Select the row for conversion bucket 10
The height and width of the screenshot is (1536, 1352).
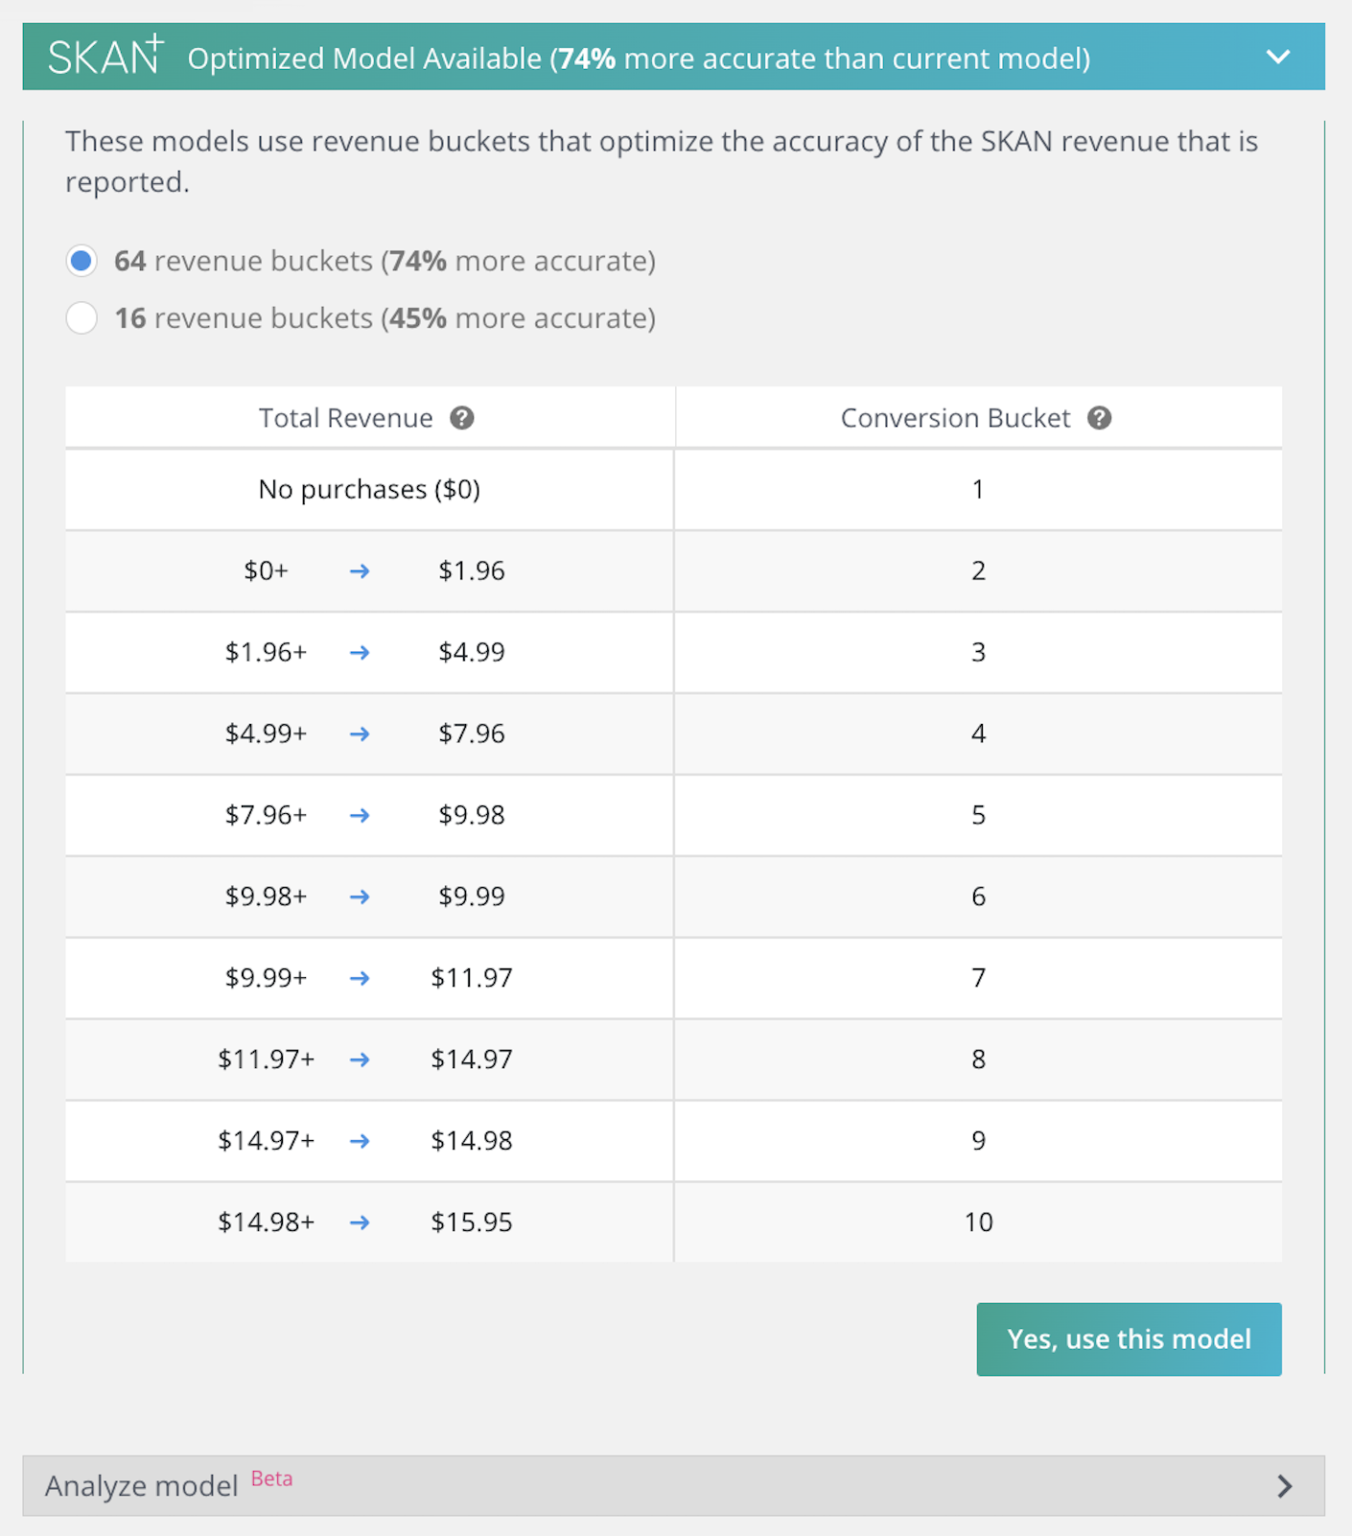978,1222
